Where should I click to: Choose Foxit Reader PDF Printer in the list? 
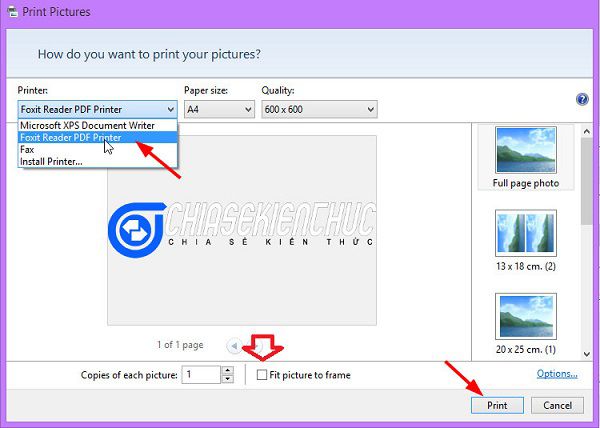point(98,137)
